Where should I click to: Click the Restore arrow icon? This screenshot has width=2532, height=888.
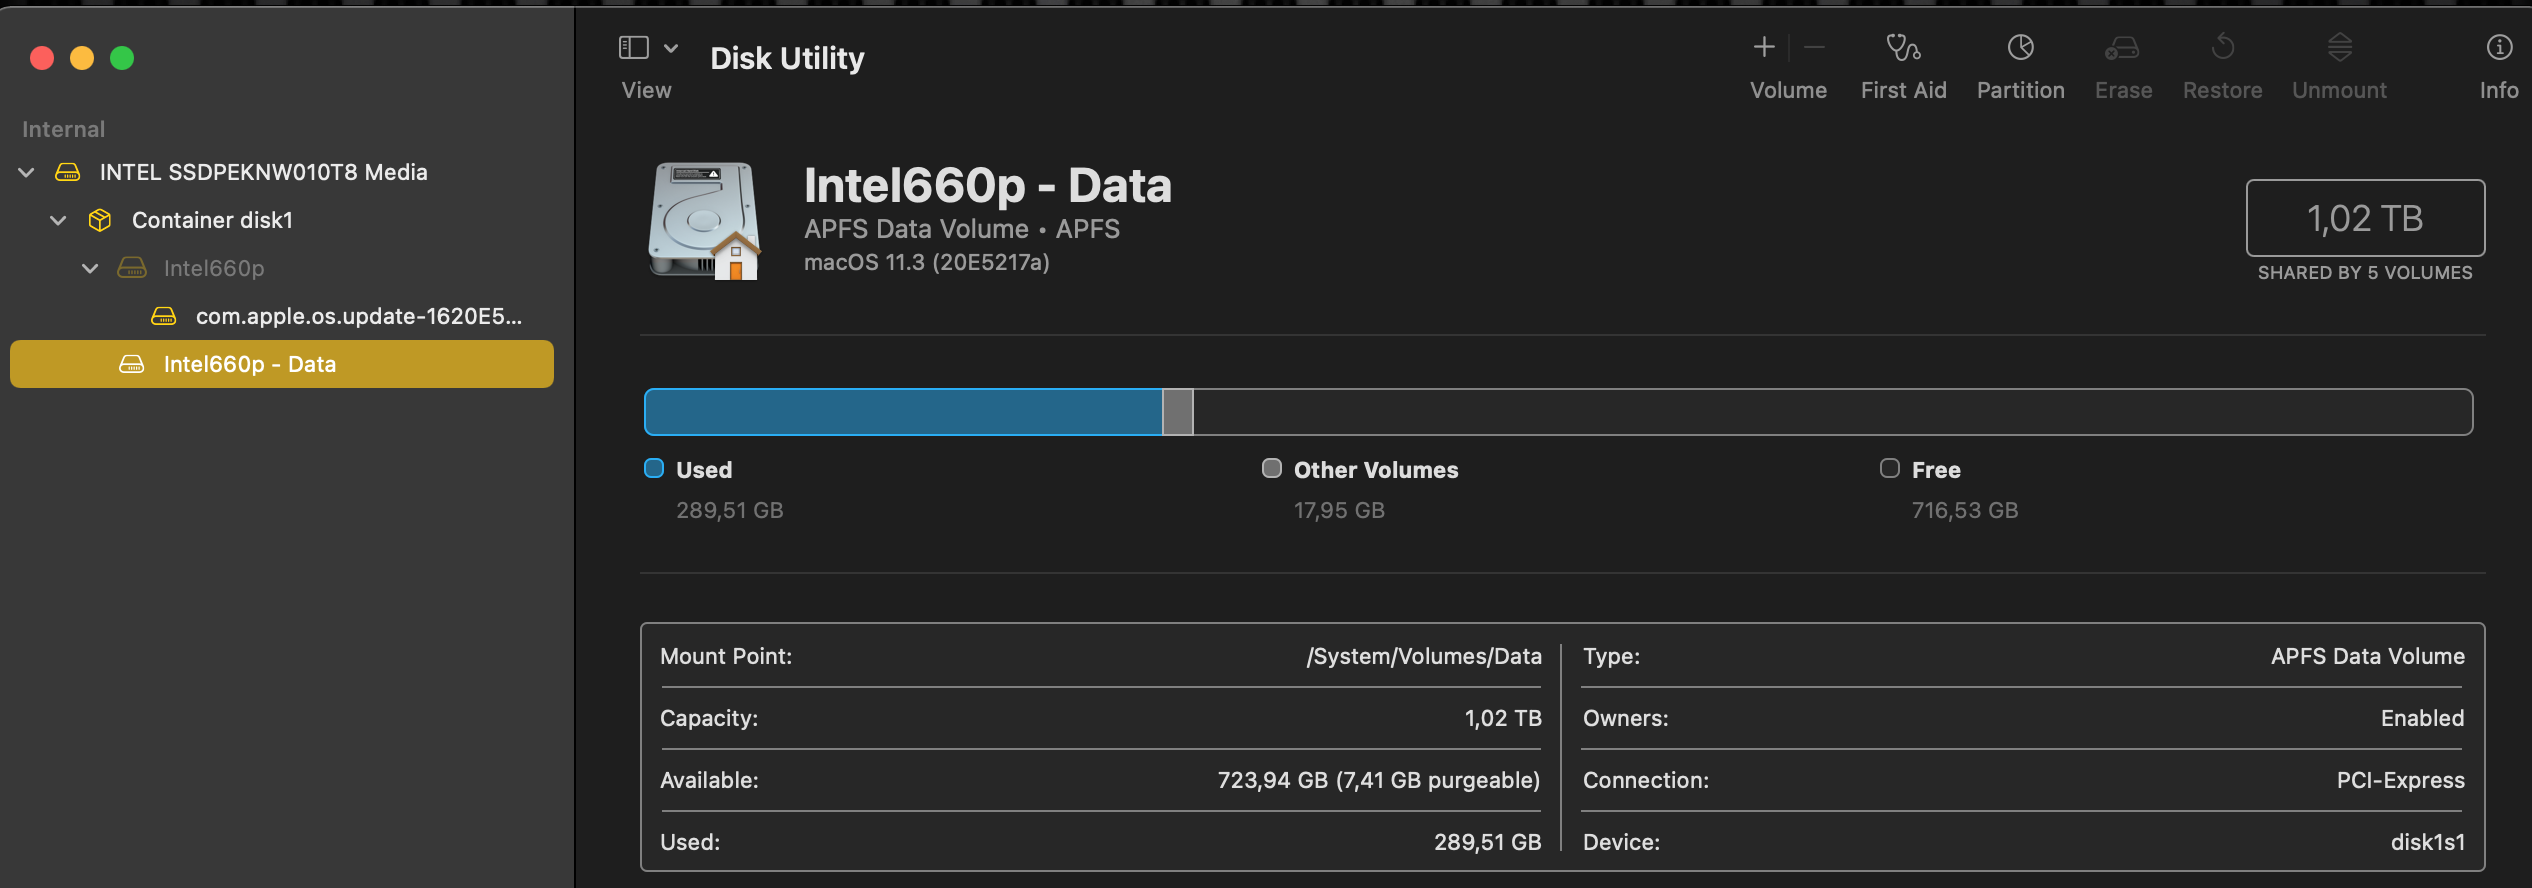point(2222,48)
